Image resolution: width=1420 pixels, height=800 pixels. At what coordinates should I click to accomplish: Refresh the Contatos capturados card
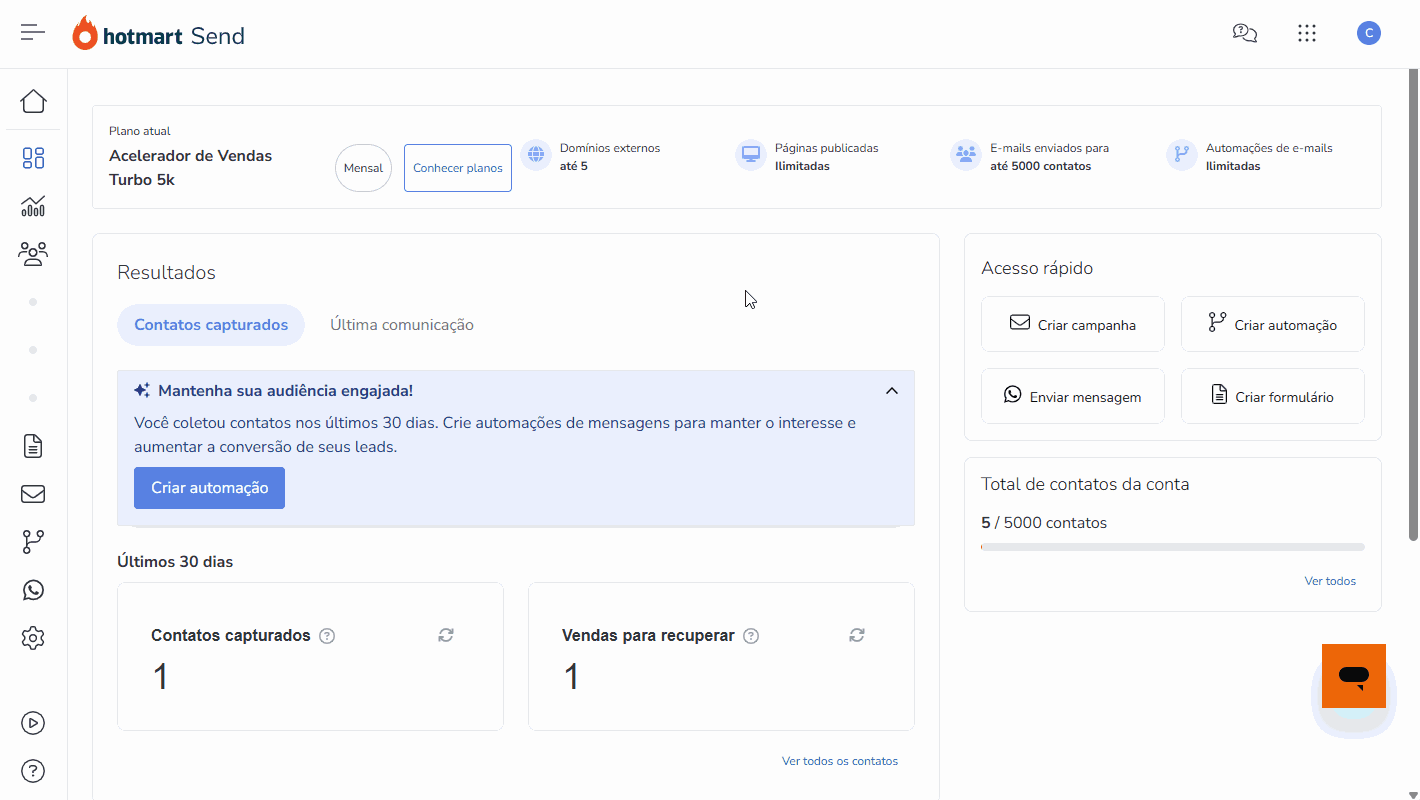[x=446, y=635]
